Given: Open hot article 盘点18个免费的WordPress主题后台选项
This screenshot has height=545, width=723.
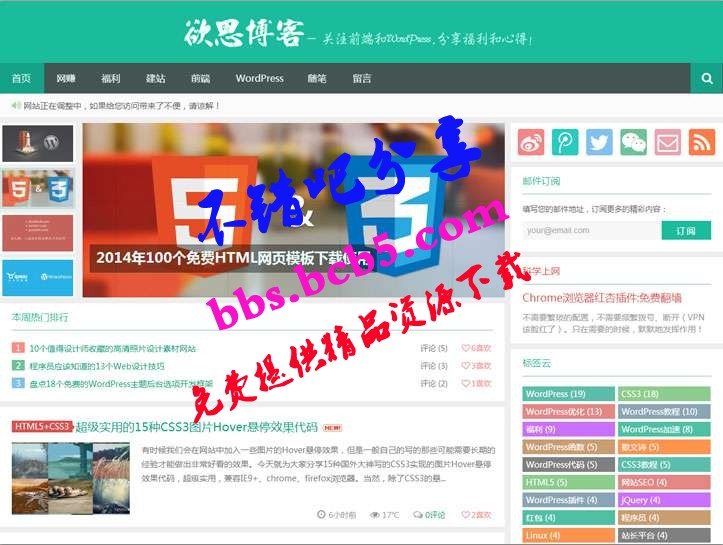Looking at the screenshot, I should [121, 384].
